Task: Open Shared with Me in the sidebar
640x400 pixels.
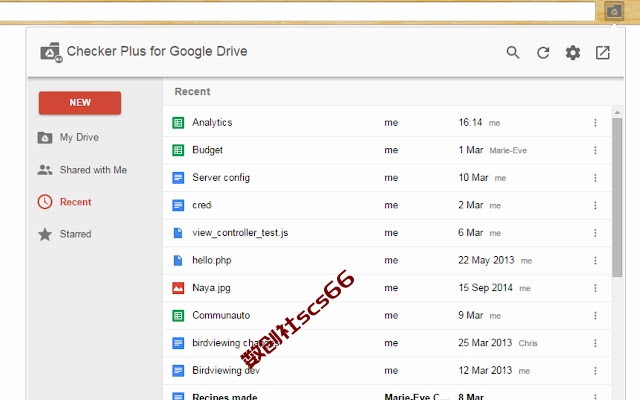Action: coord(93,170)
